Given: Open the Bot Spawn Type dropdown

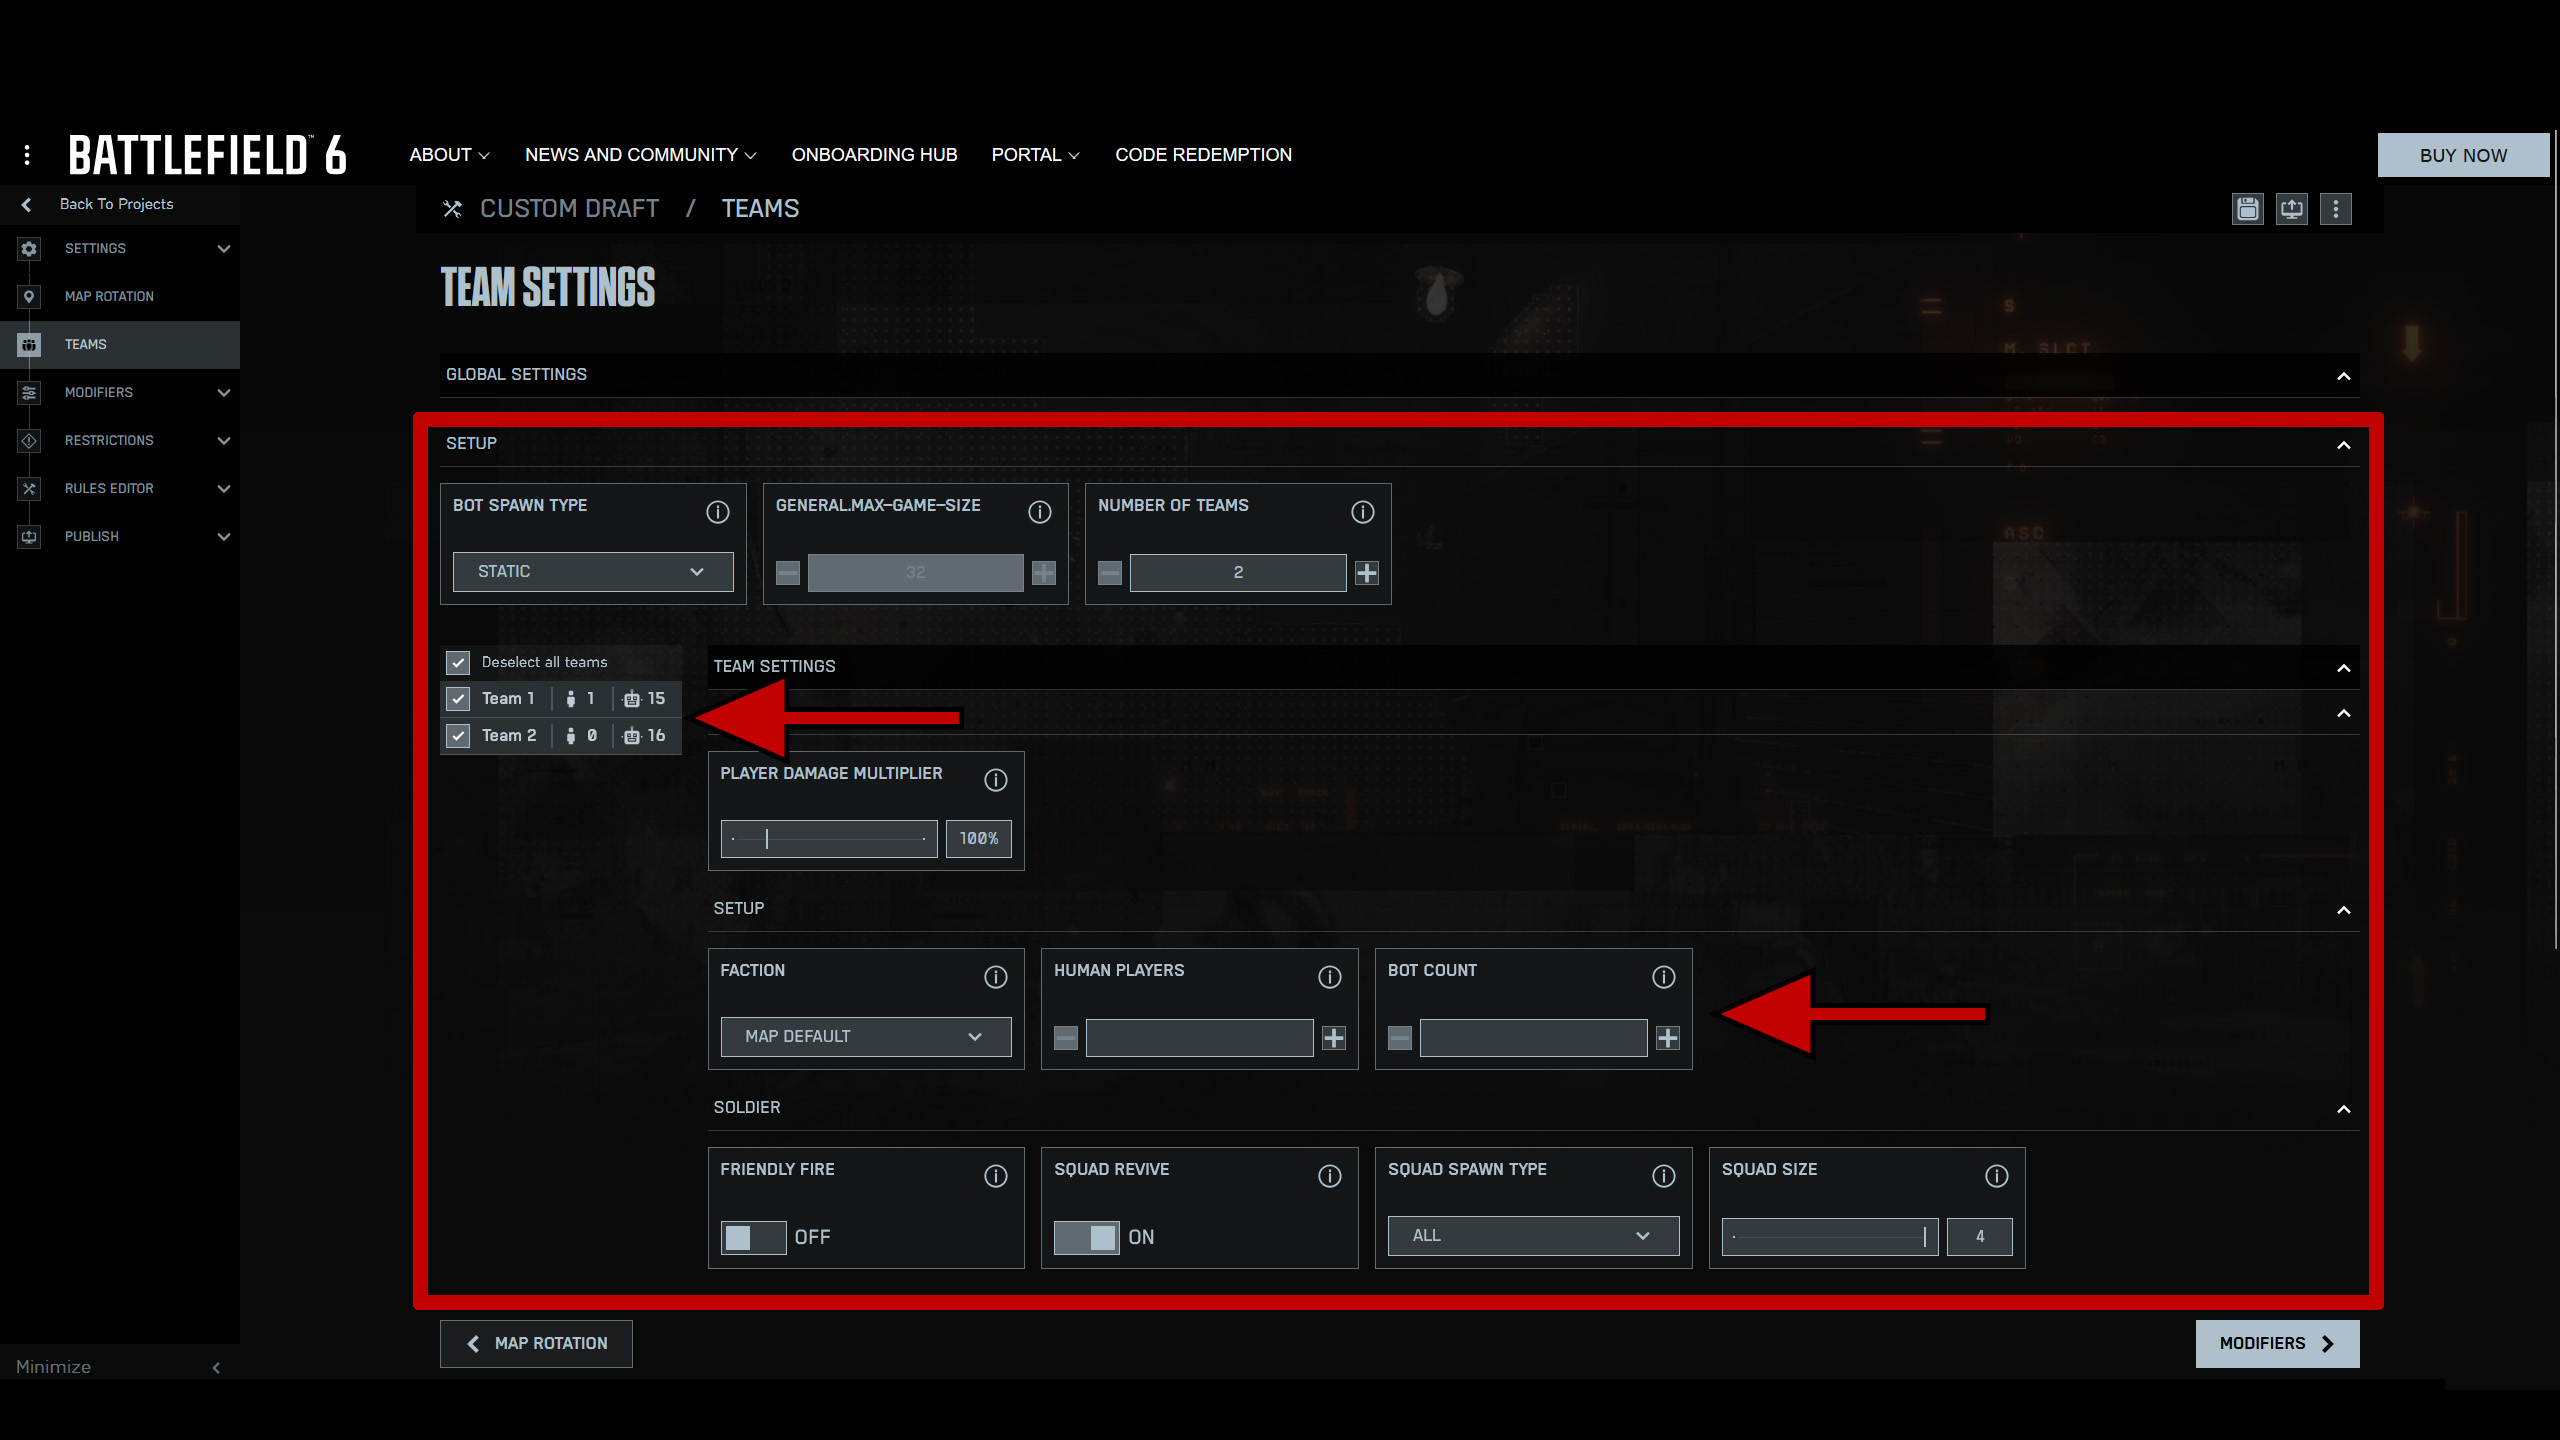Looking at the screenshot, I should pyautogui.click(x=592, y=572).
